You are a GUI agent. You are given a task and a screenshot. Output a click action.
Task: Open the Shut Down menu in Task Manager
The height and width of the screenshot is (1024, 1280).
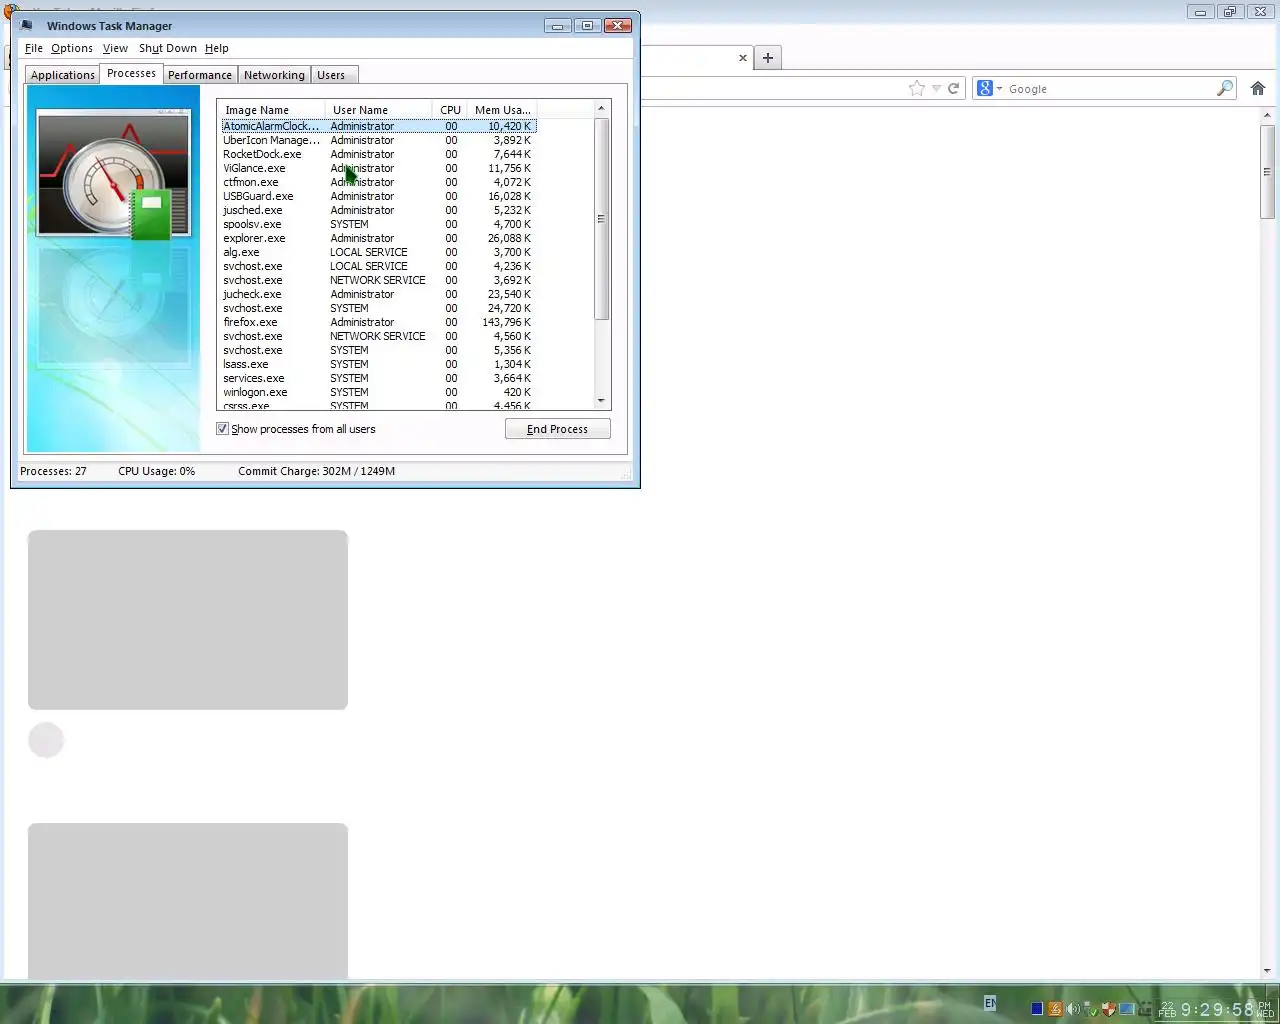point(168,48)
